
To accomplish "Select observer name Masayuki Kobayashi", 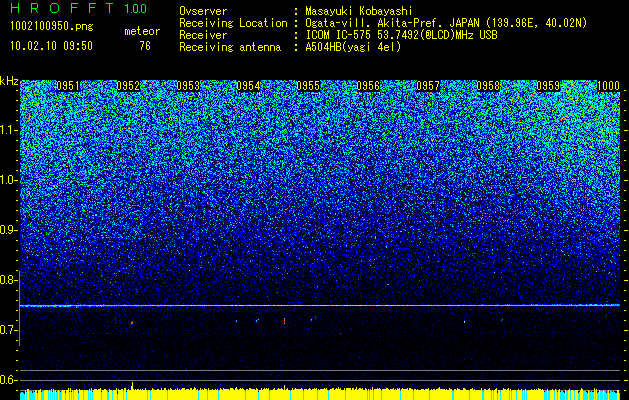I will coord(359,11).
